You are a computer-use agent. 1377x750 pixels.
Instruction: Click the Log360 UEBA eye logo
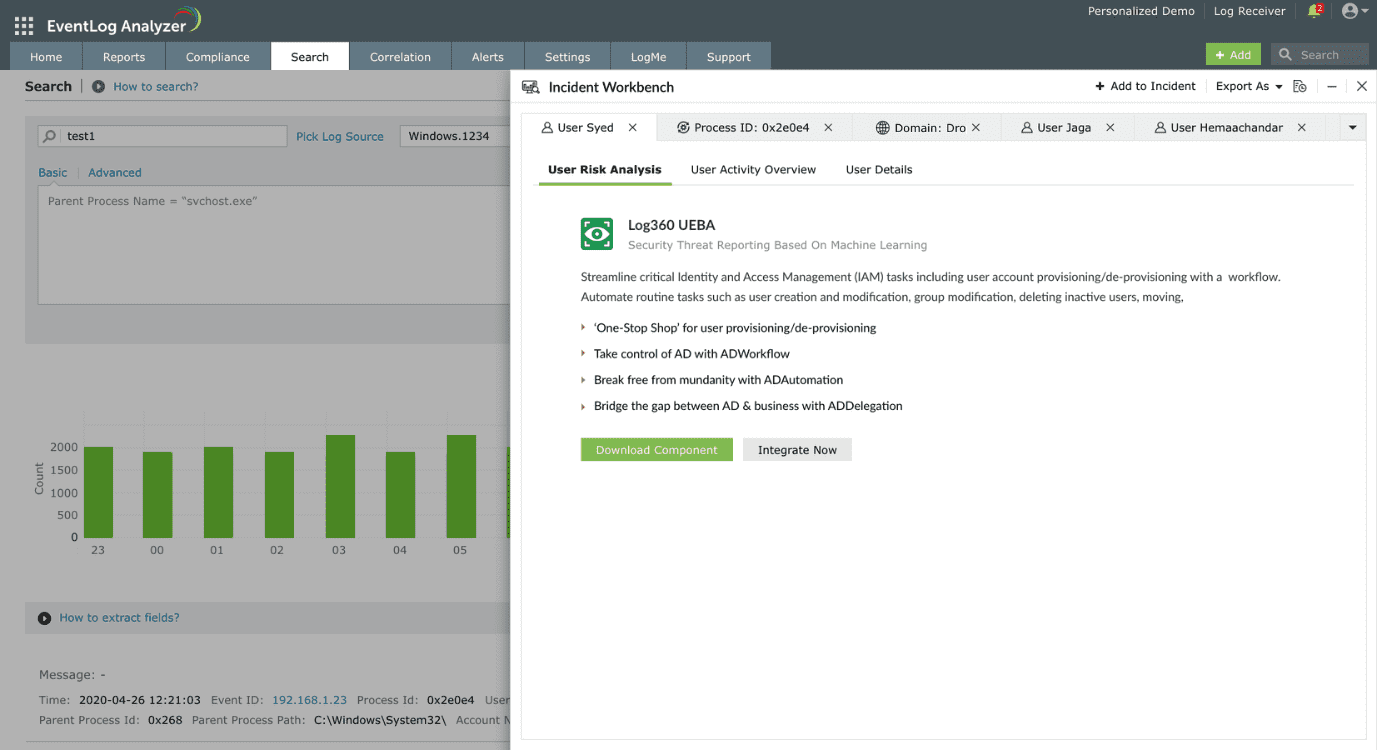coord(597,234)
